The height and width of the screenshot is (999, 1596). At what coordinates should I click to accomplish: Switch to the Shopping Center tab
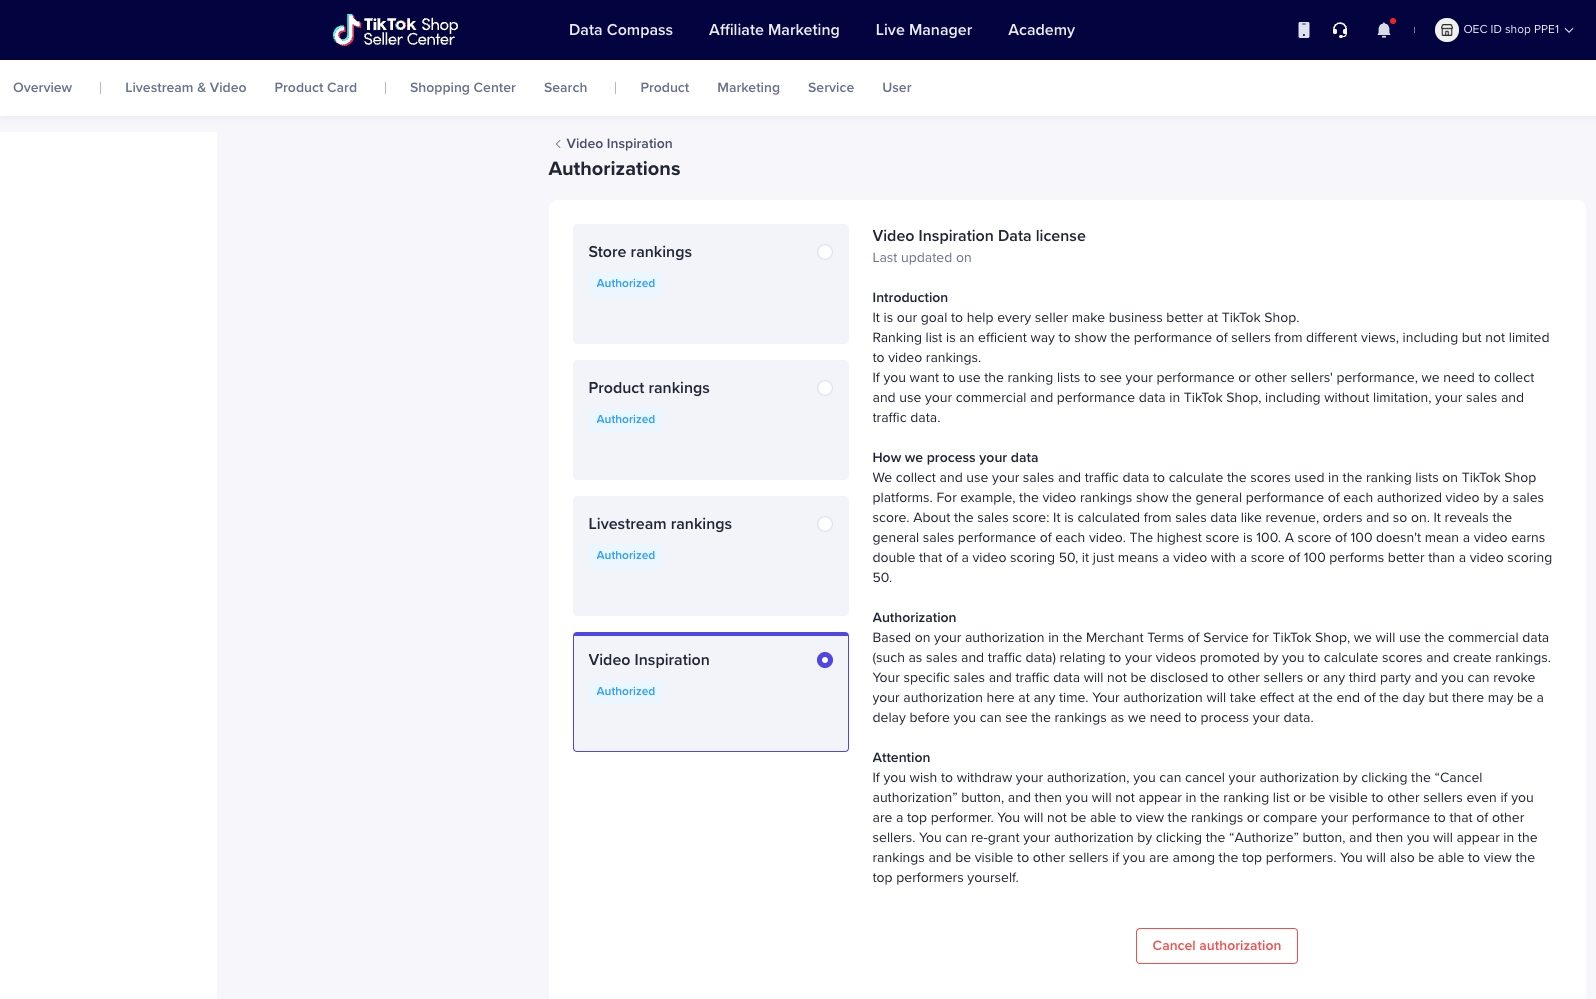click(x=462, y=88)
